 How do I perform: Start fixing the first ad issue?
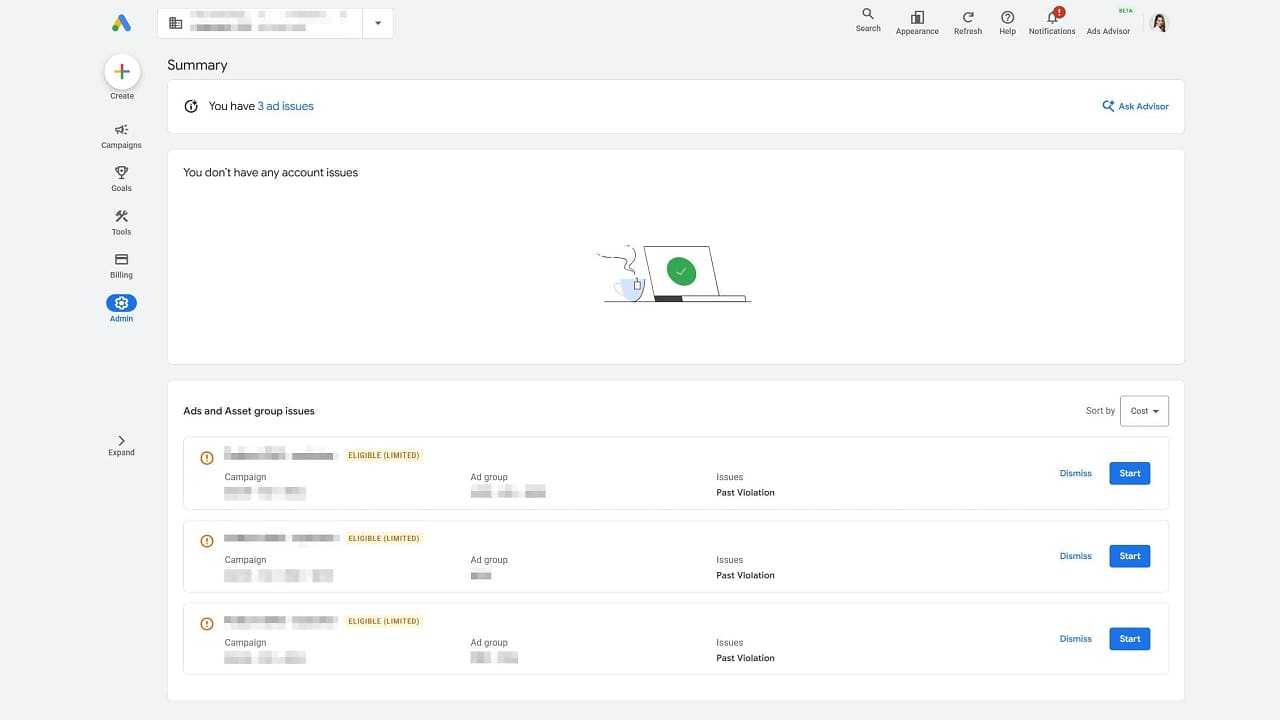point(1130,473)
